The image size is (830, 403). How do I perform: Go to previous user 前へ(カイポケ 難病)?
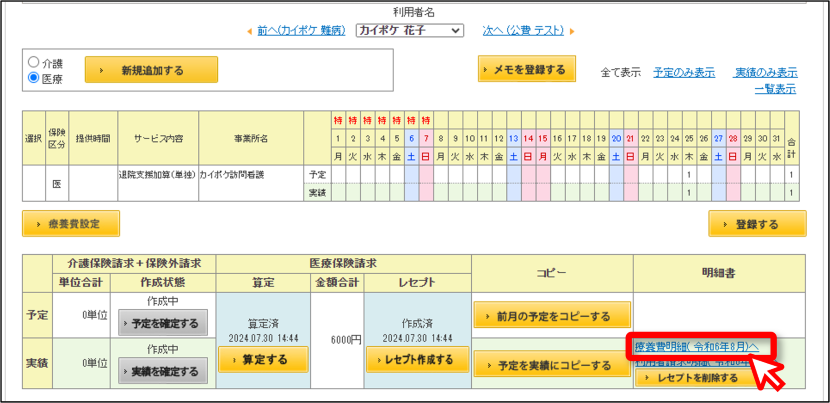(302, 31)
